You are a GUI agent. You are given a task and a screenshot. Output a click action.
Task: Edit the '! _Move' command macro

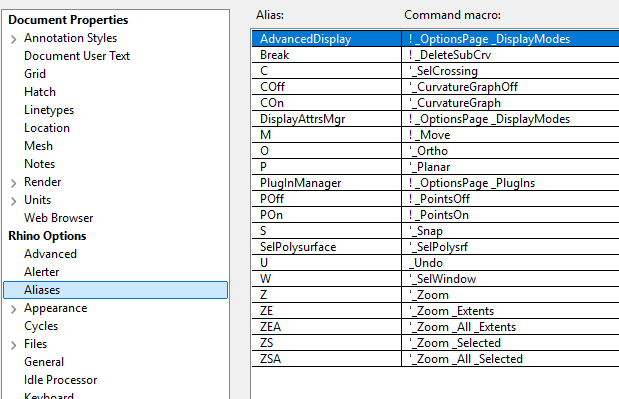click(x=510, y=135)
